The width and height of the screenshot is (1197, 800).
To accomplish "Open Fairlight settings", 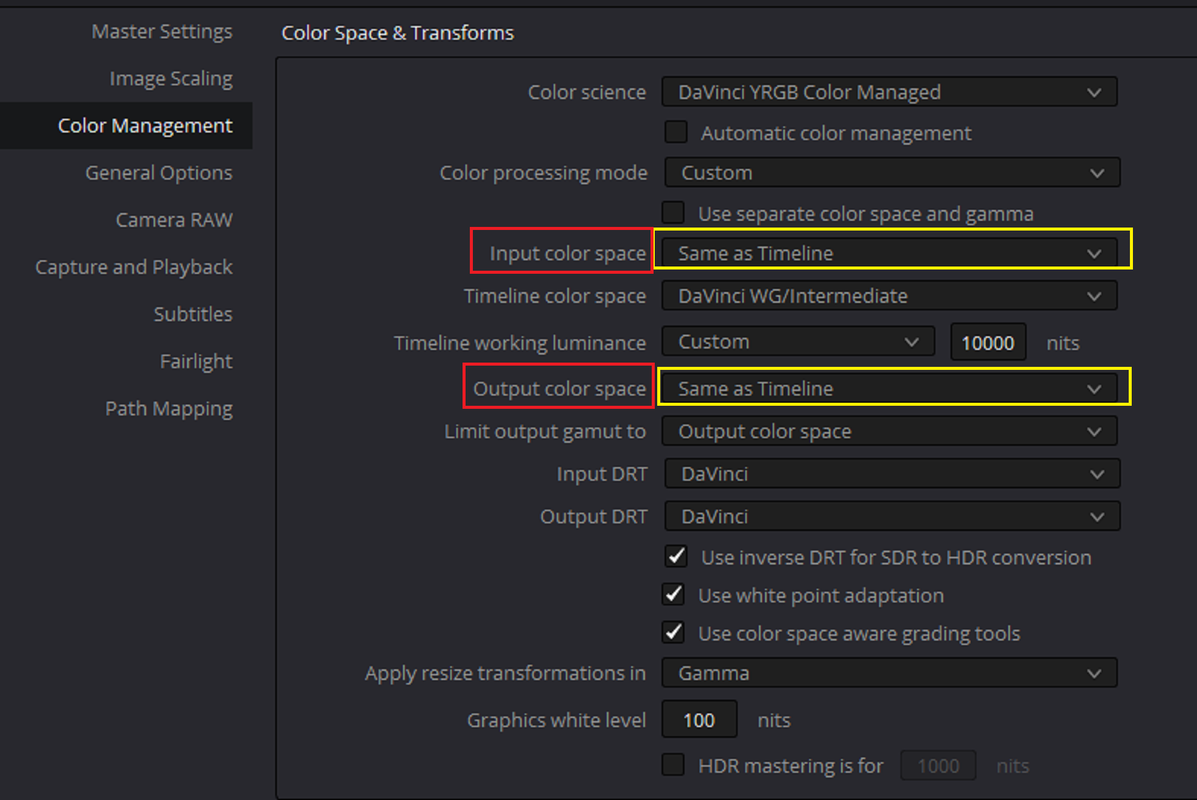I will click(196, 361).
